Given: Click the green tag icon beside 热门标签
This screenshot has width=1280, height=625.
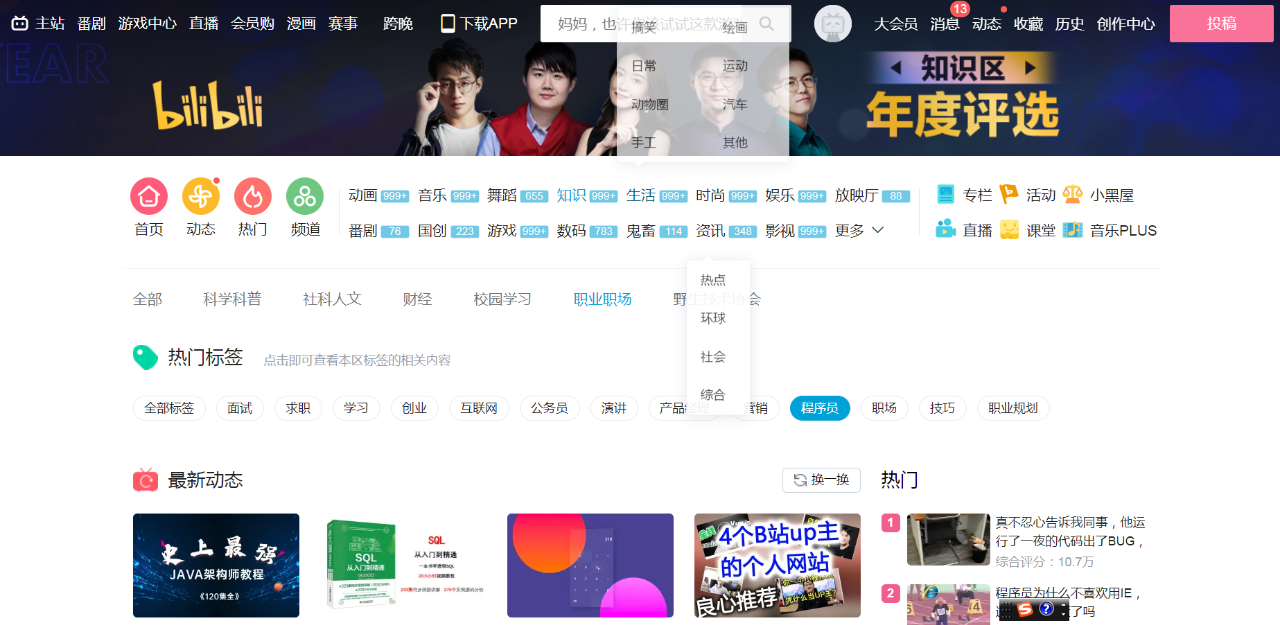Looking at the screenshot, I should [145, 357].
